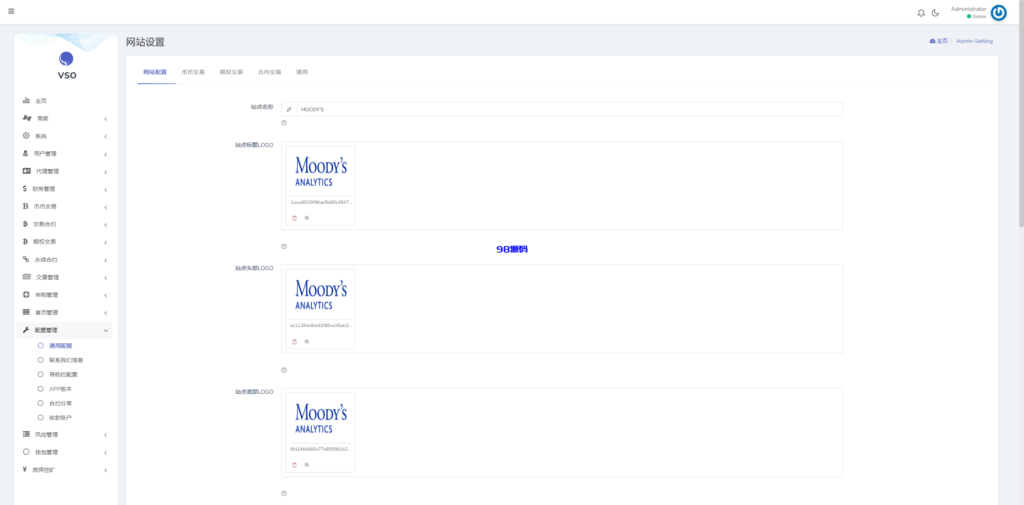Click Admin-Setting breadcrumb

[x=974, y=41]
